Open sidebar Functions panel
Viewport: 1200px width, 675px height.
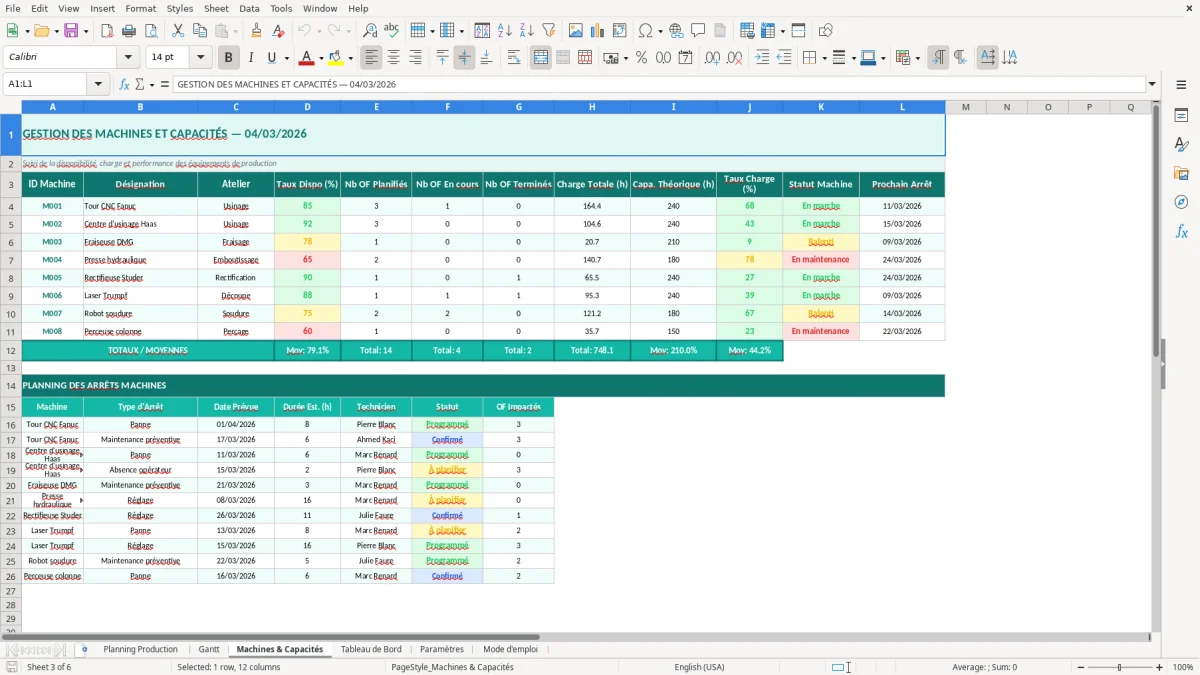point(1181,232)
